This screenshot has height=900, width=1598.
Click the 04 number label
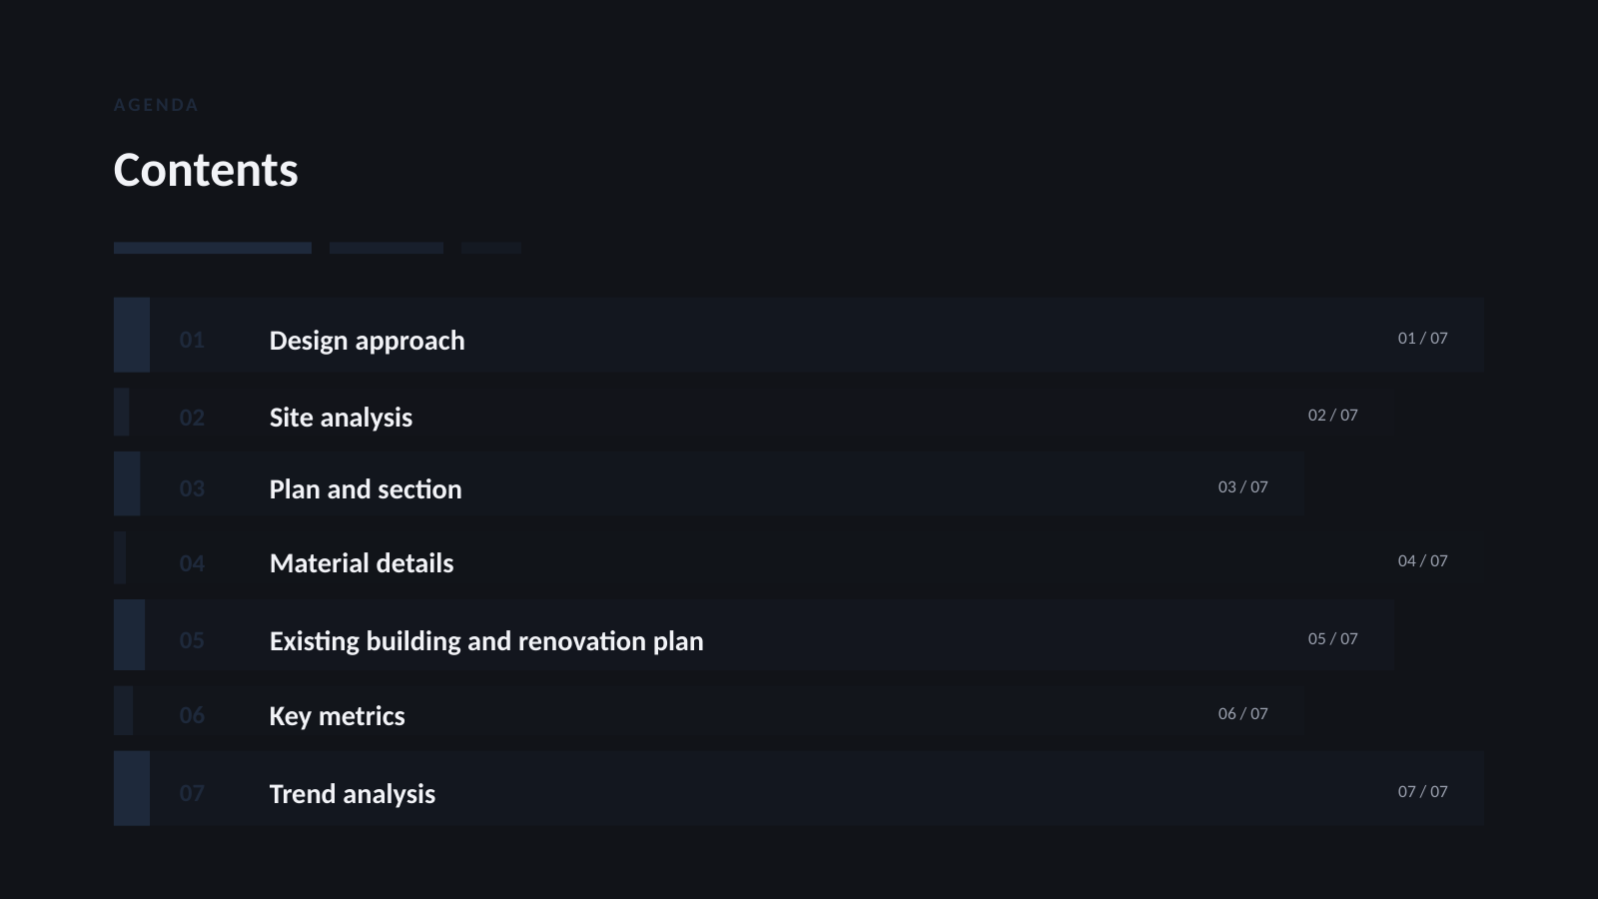[x=192, y=564]
